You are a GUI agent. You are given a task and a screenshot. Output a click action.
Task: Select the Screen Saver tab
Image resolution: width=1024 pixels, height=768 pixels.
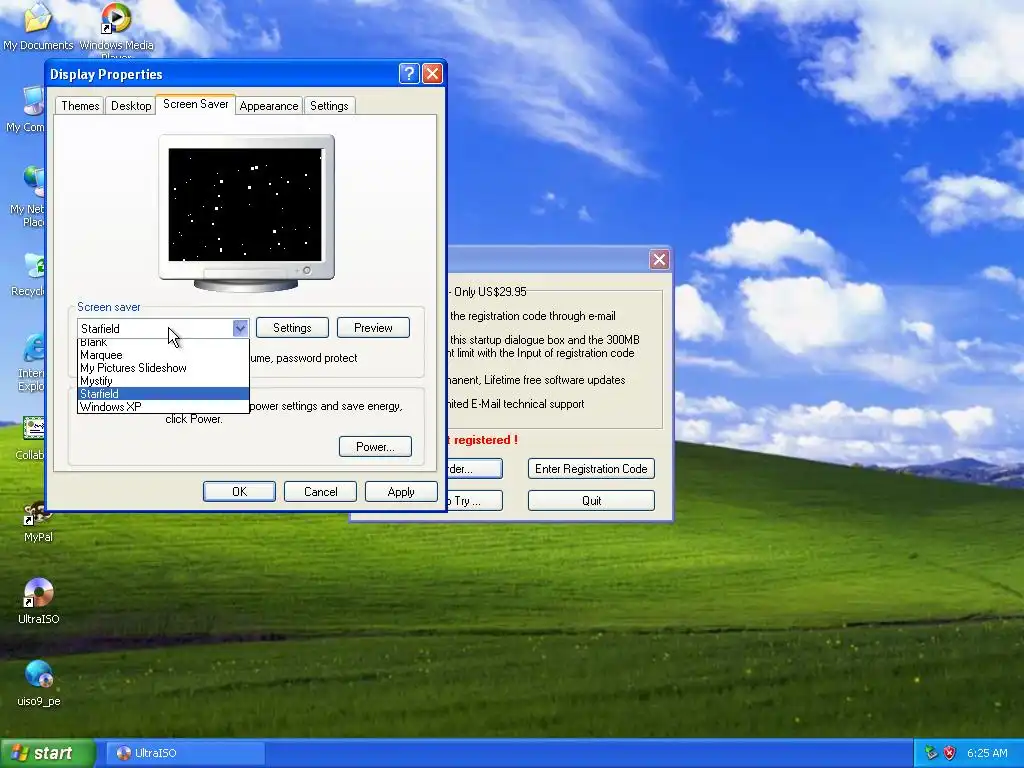195,104
